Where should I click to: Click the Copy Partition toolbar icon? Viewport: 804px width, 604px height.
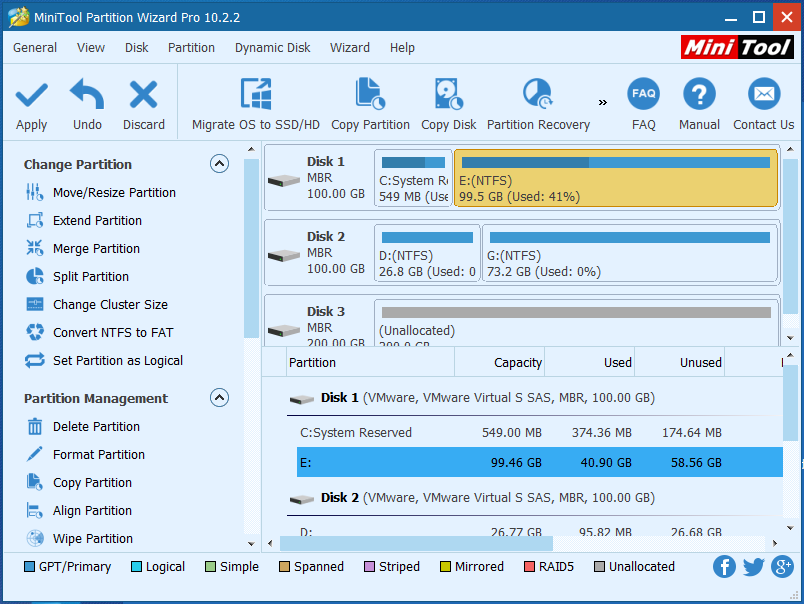(370, 94)
